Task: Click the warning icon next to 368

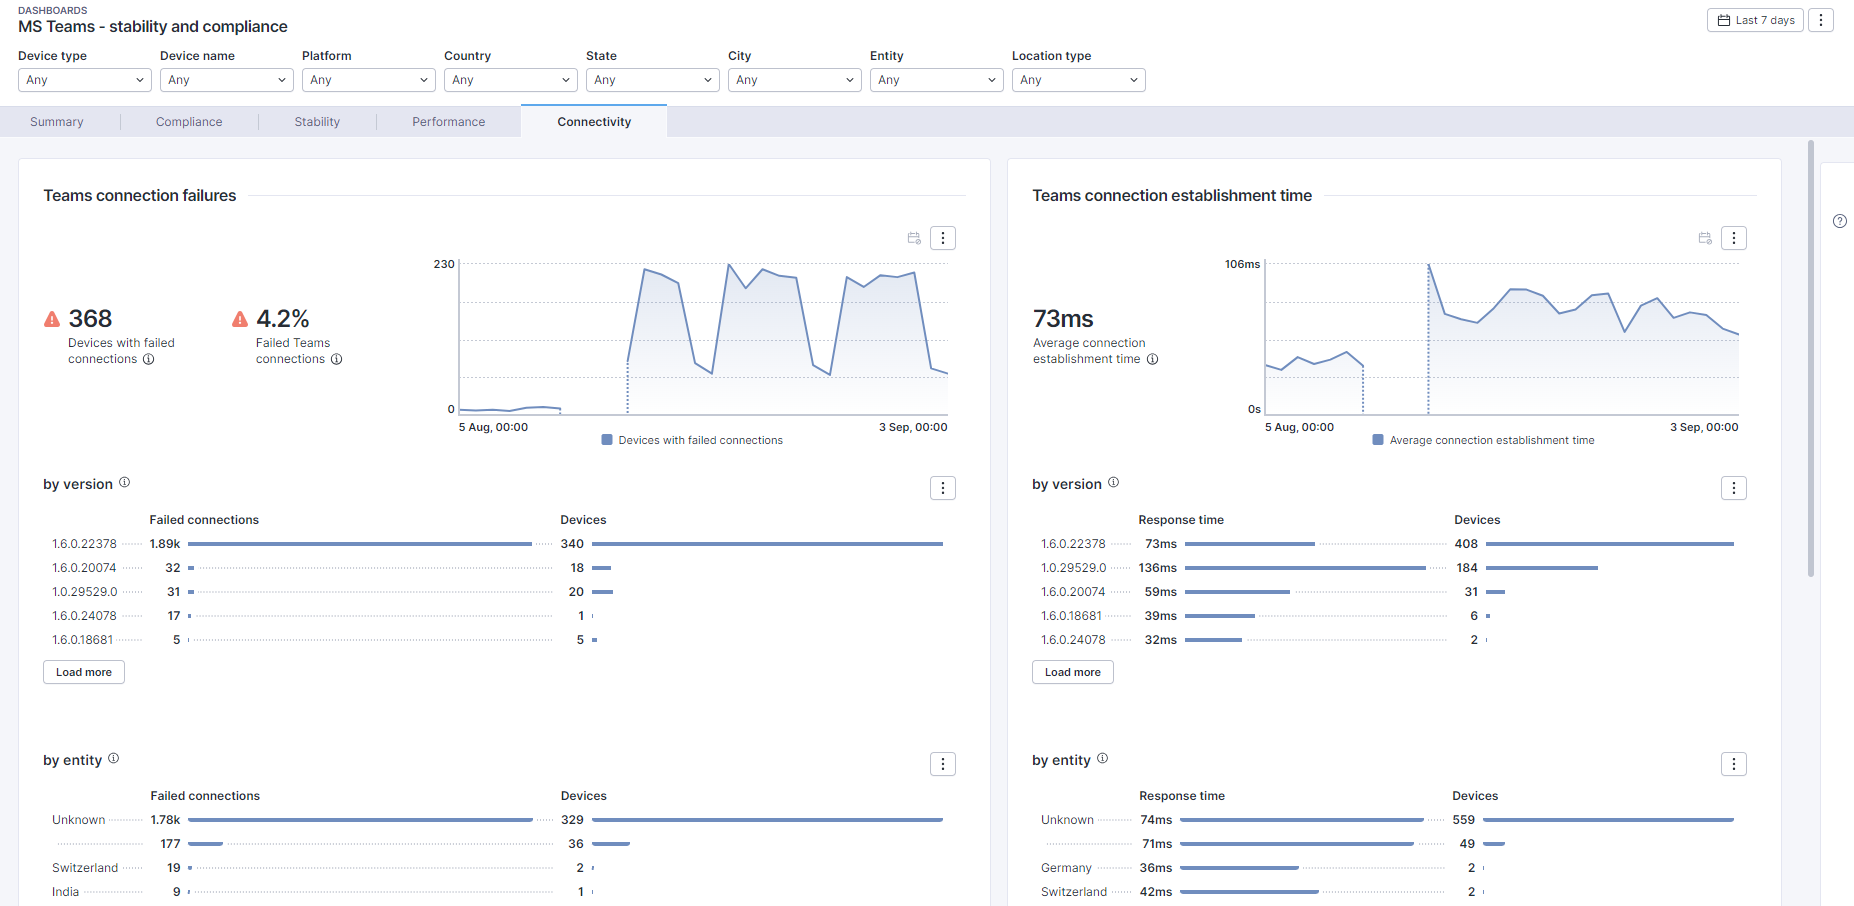Action: [x=52, y=319]
